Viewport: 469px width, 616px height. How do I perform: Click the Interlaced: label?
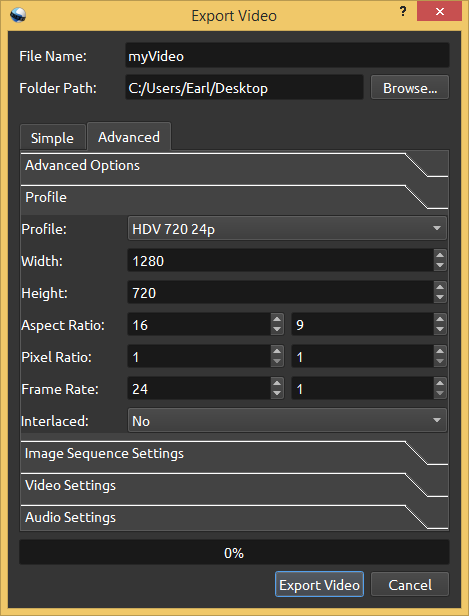point(55,421)
